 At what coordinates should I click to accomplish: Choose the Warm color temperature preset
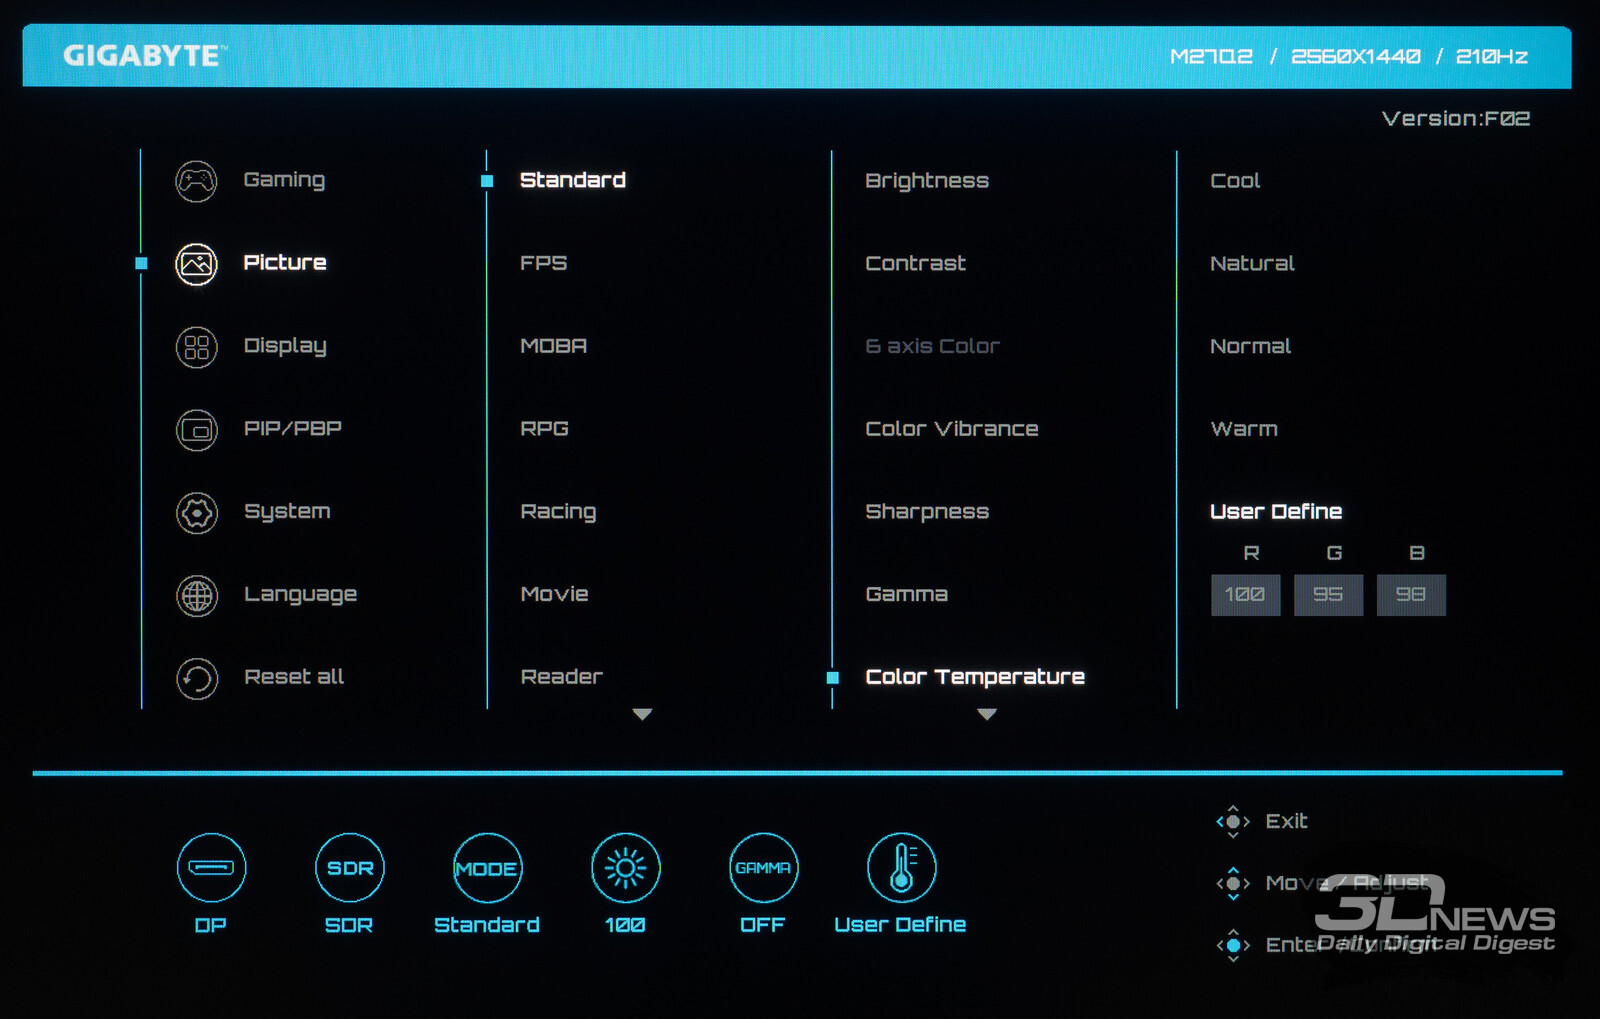point(1243,429)
